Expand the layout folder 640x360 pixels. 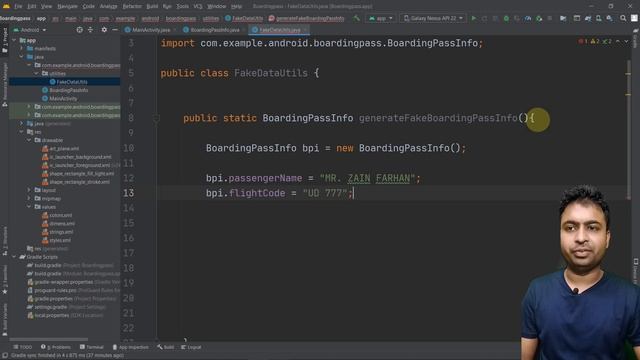pos(29,190)
